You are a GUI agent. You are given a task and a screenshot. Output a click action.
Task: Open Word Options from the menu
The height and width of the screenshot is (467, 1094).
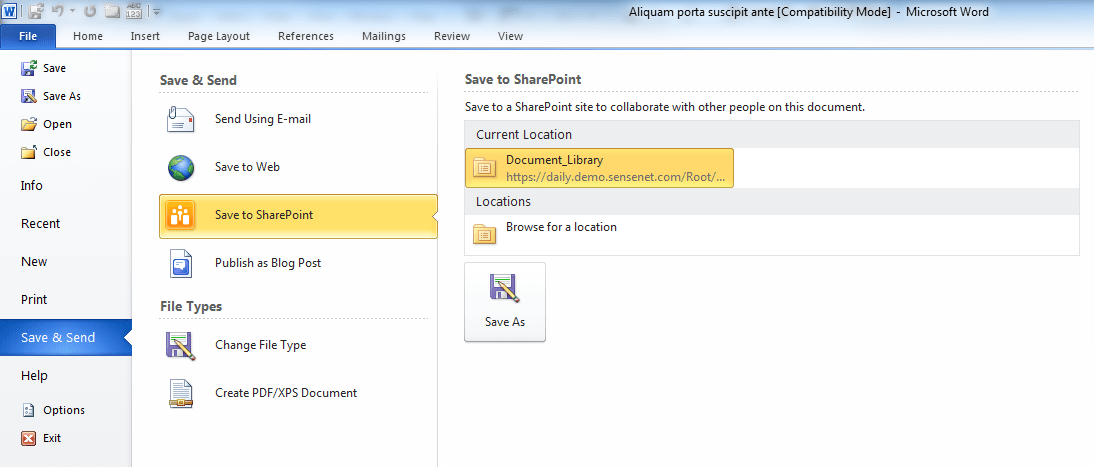pos(66,410)
